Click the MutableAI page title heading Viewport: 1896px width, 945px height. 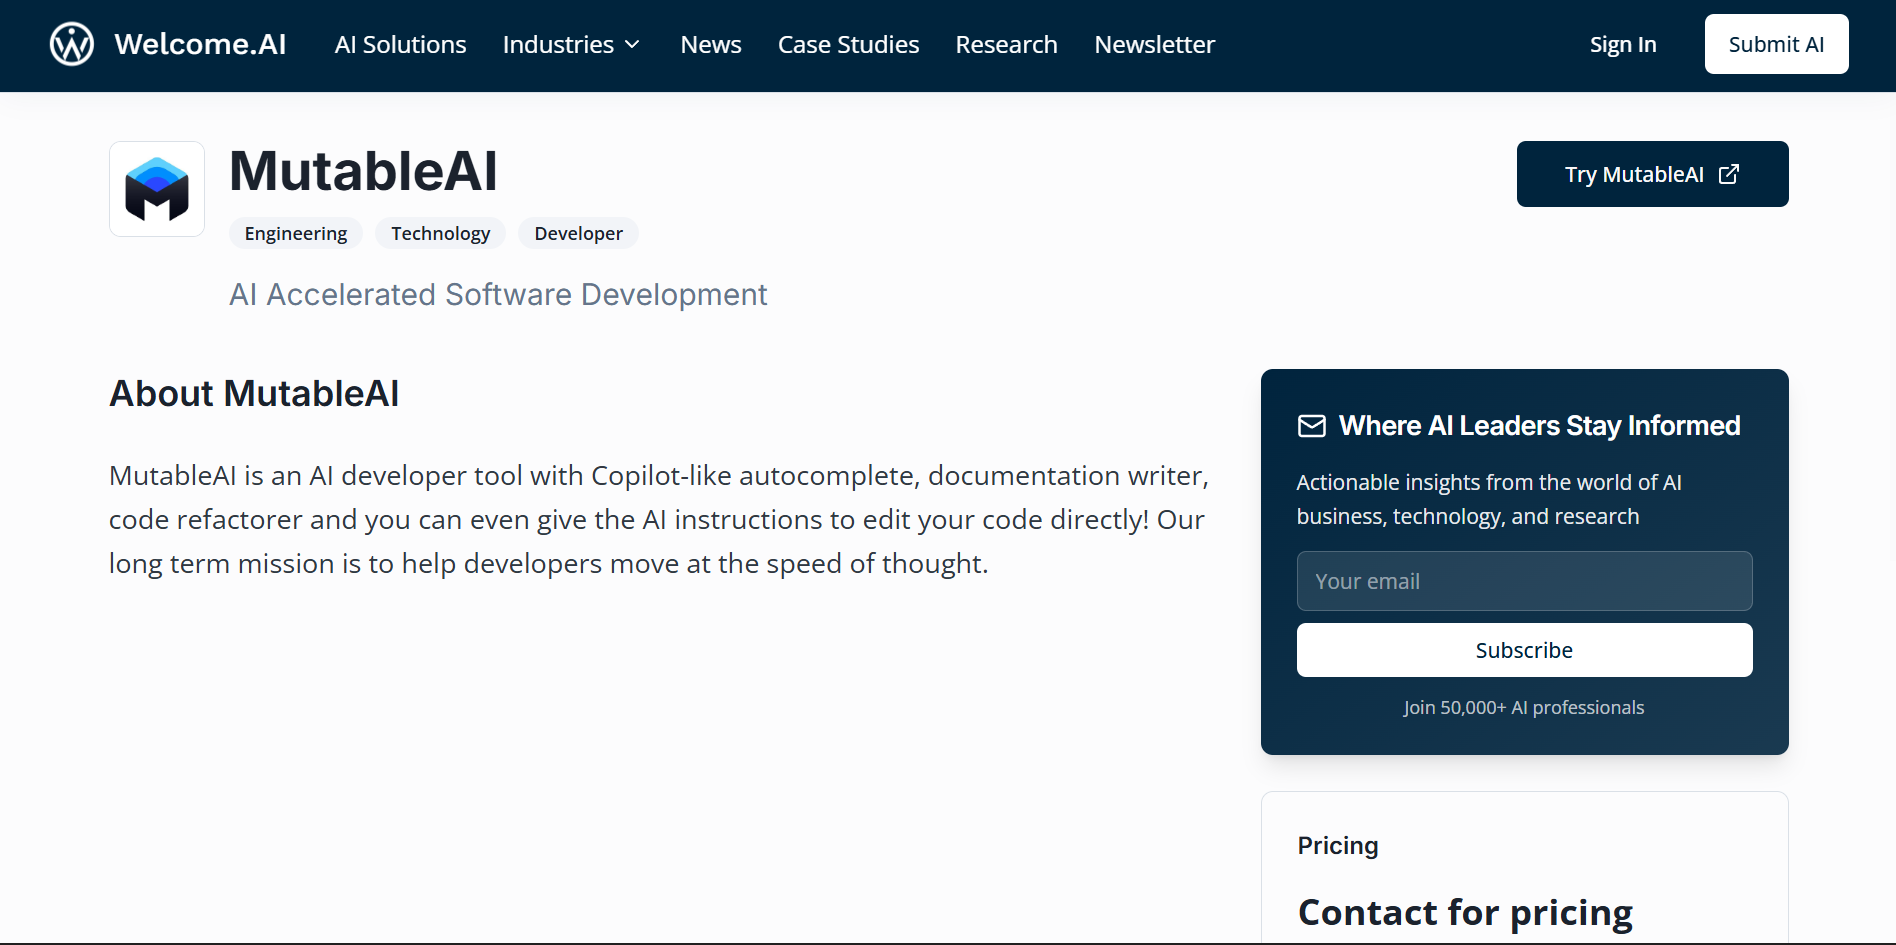coord(363,171)
